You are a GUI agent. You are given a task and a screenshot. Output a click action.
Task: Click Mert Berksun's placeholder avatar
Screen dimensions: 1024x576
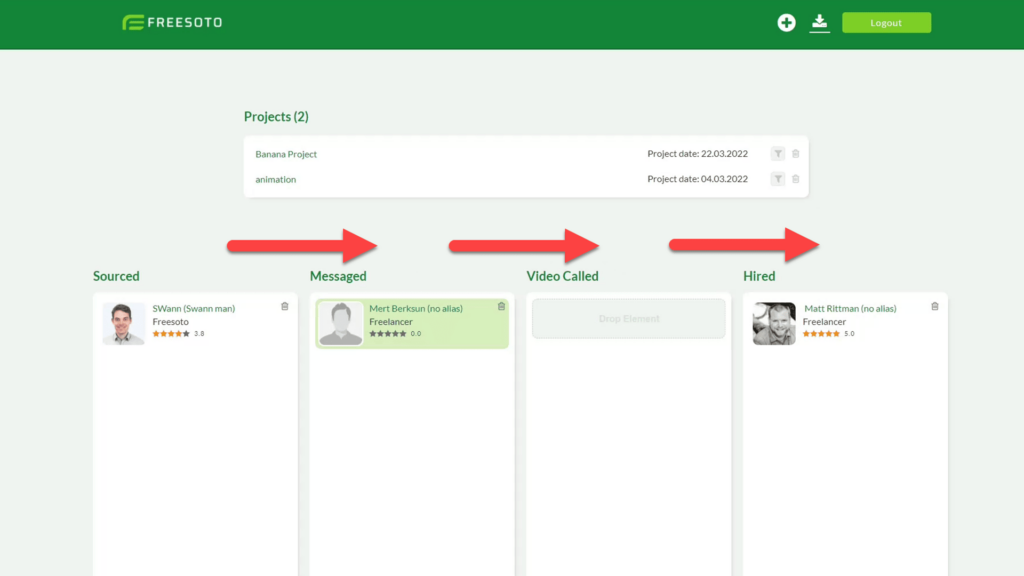[340, 323]
